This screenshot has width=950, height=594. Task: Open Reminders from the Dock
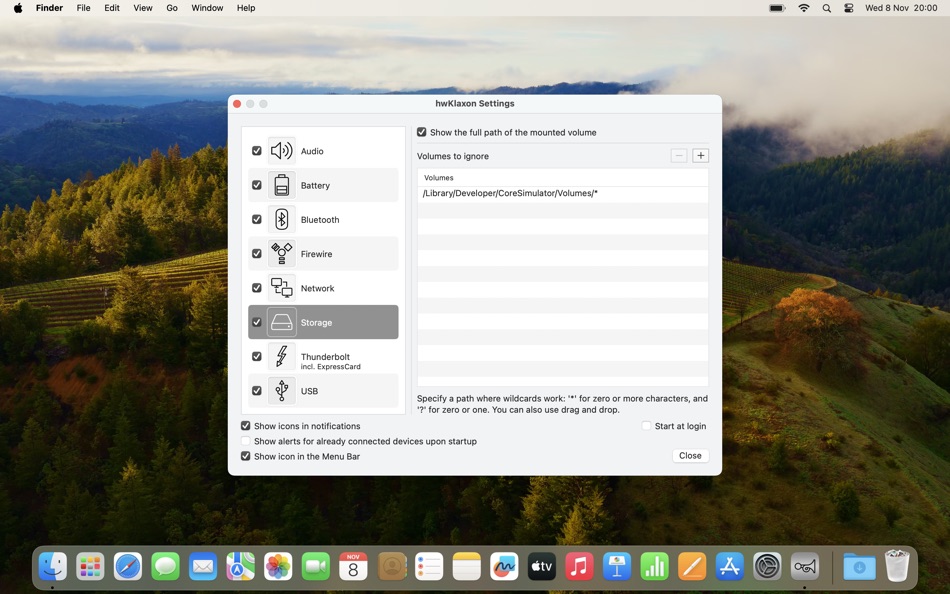429,567
